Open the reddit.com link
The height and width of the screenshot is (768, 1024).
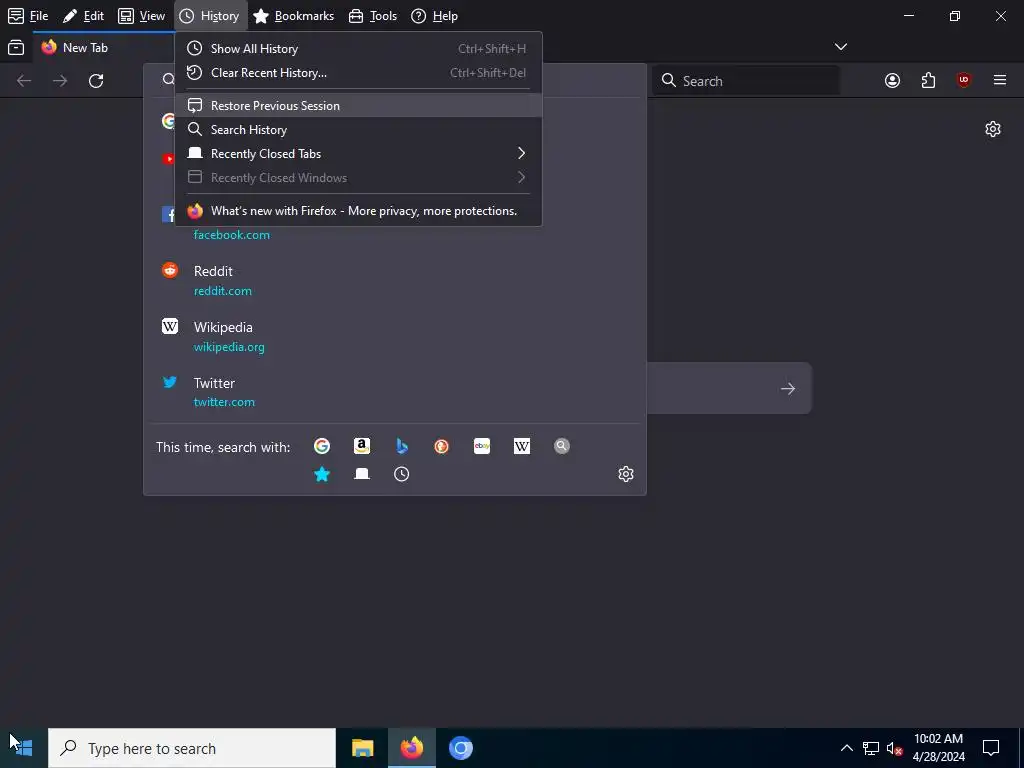223,291
